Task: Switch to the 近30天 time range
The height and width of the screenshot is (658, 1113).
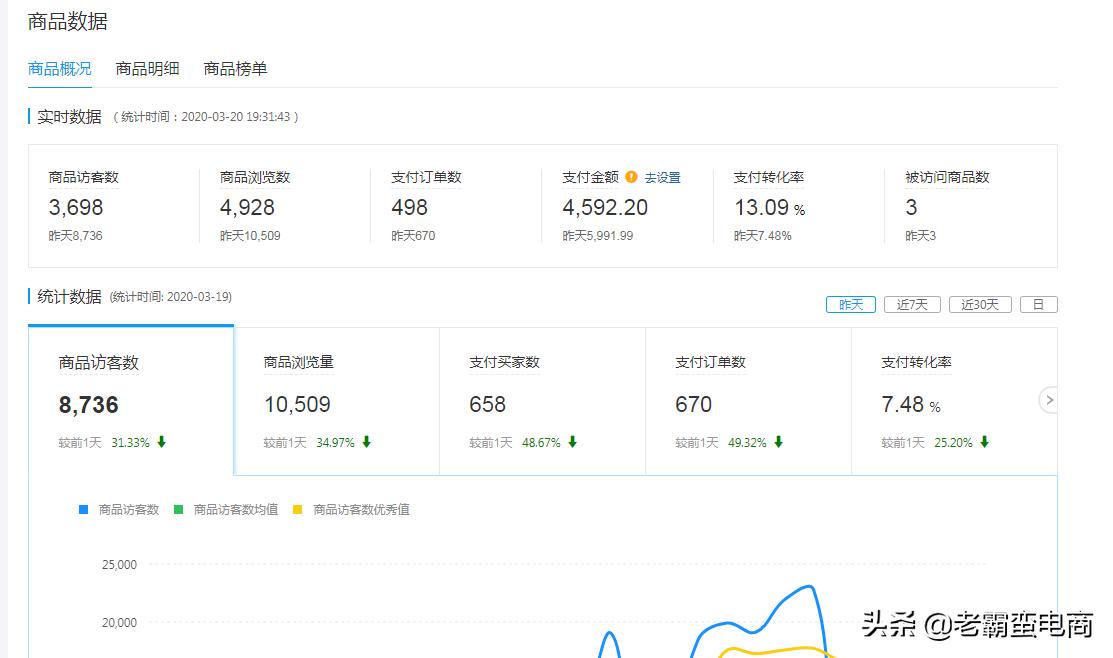Action: pos(980,304)
